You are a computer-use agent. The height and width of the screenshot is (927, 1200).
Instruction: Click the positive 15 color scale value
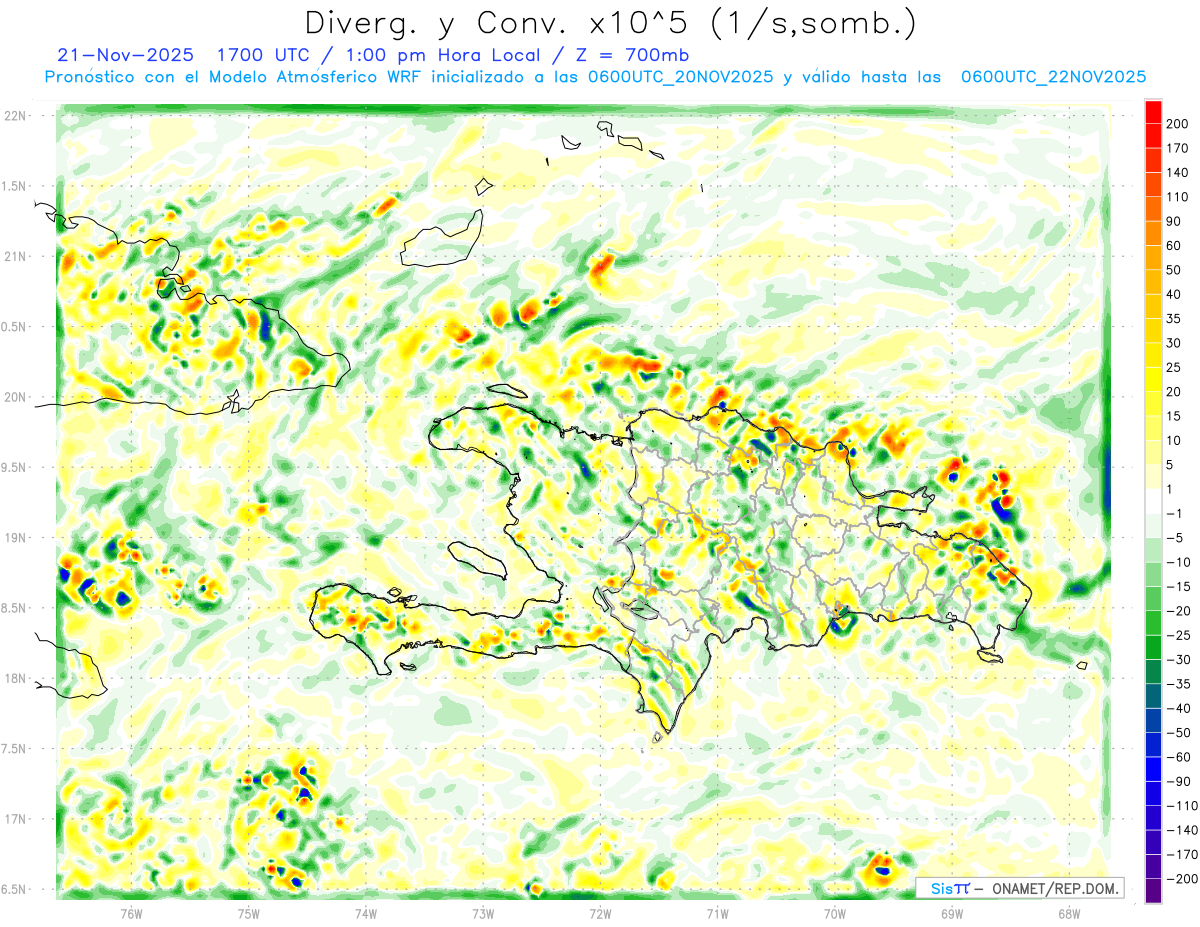(x=1173, y=416)
